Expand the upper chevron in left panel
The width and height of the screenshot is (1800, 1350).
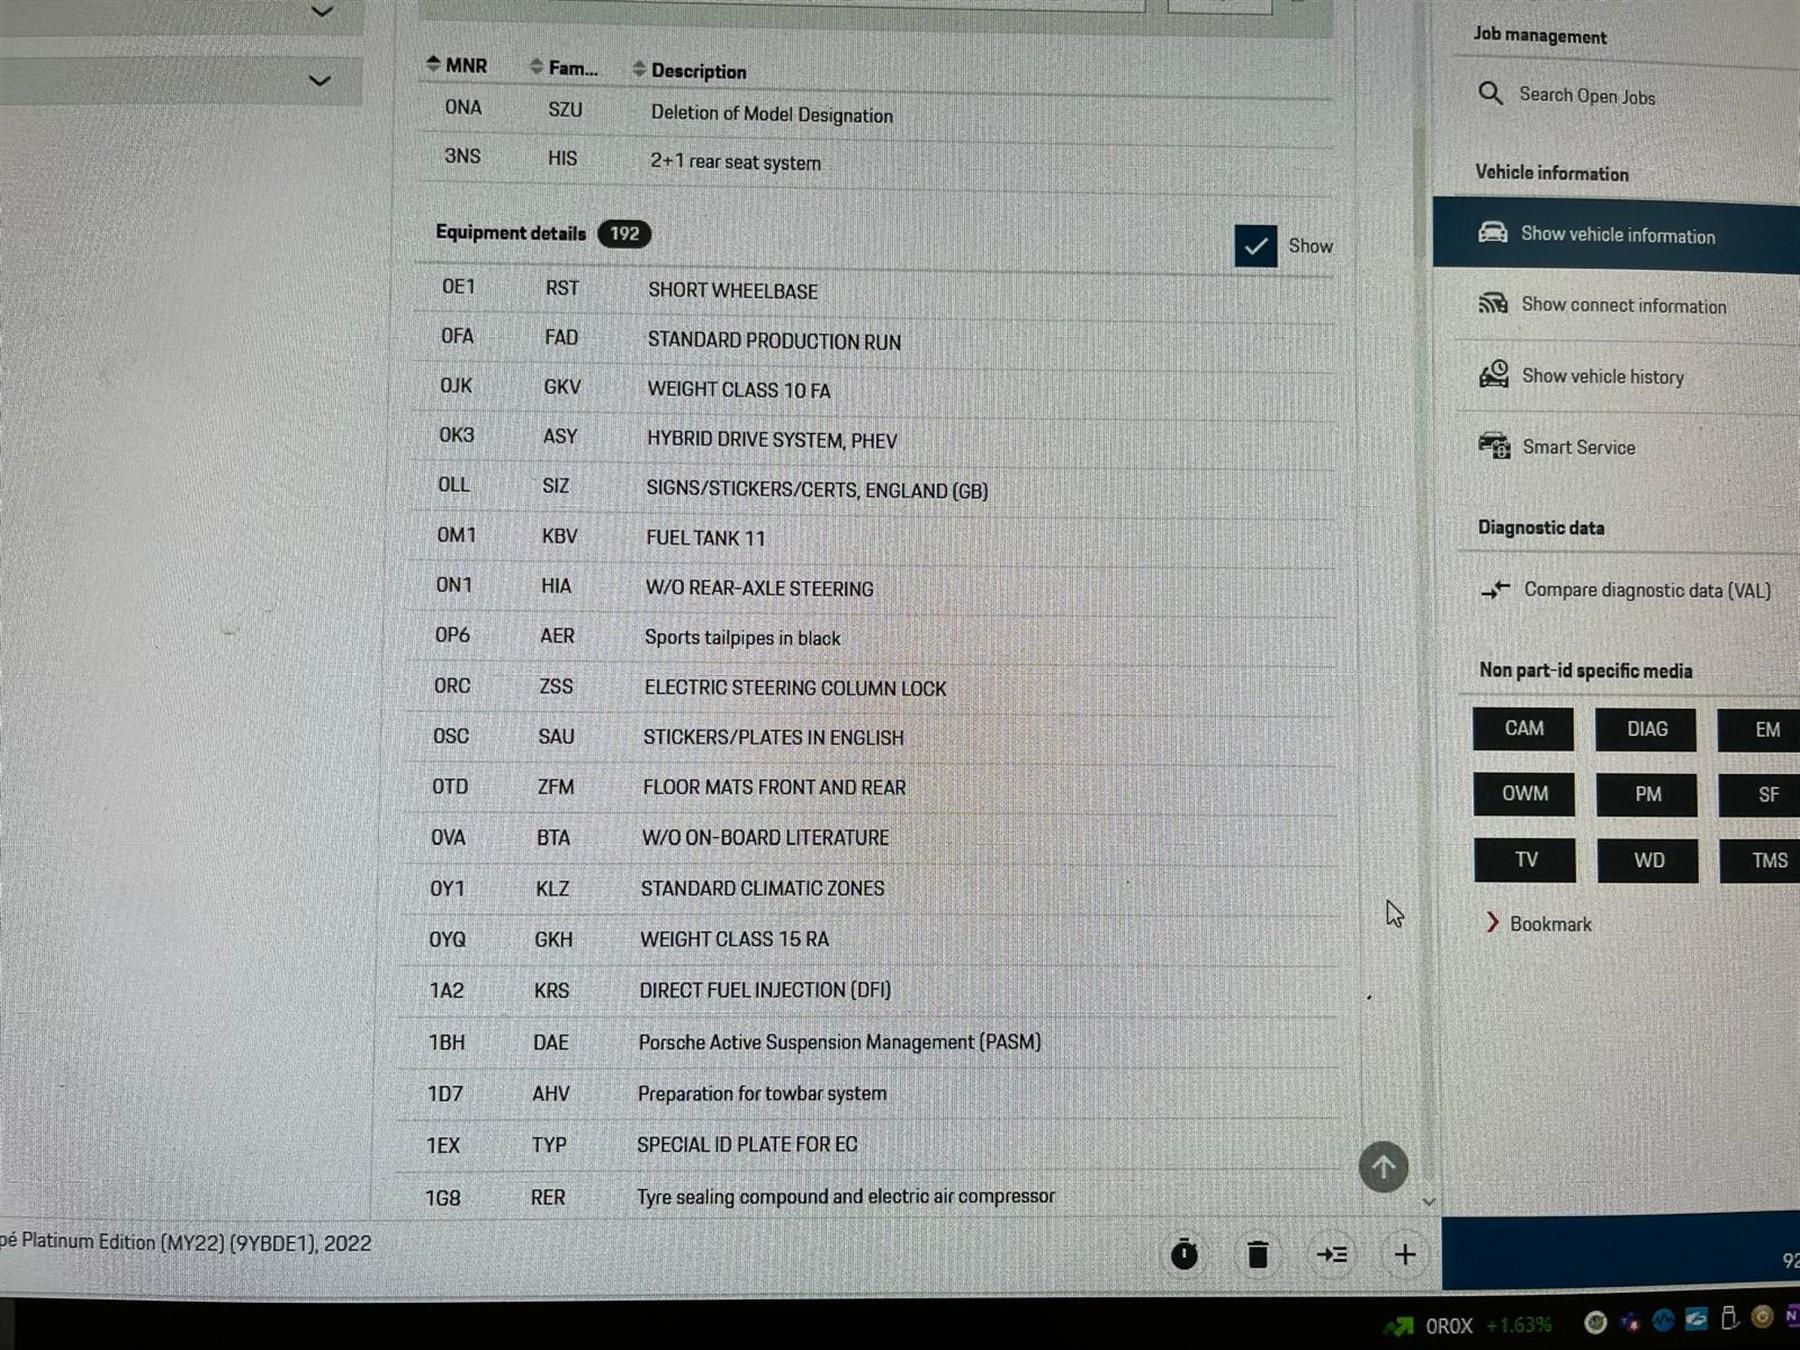click(321, 12)
